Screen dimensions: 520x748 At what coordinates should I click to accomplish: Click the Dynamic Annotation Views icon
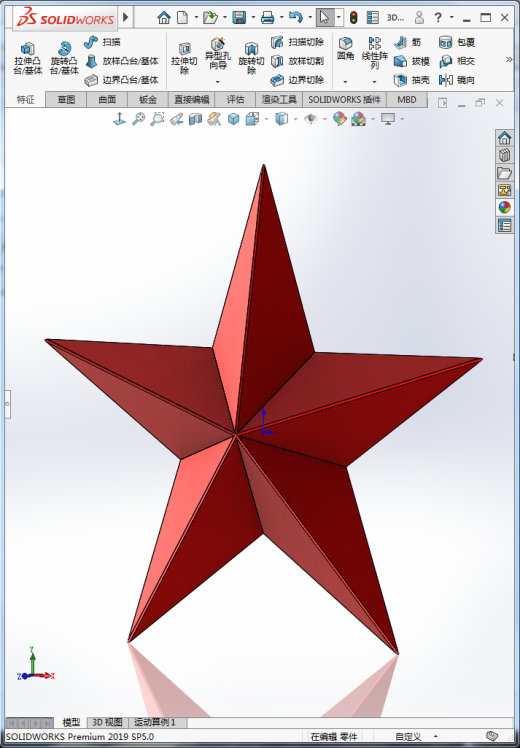coord(214,118)
